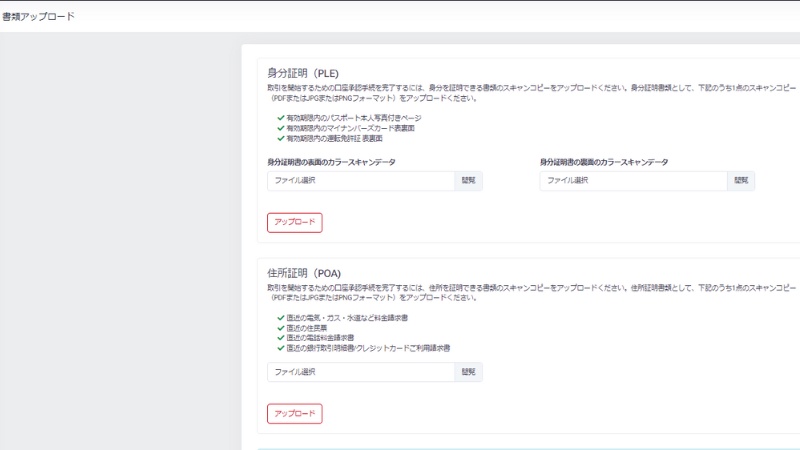This screenshot has width=800, height=450.
Task: Click the checkmark icon beside driver's license item
Action: click(x=280, y=138)
